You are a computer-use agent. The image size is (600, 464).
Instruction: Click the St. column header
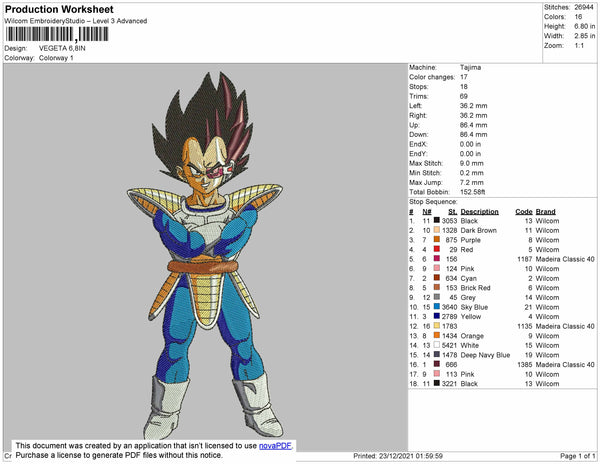[453, 212]
